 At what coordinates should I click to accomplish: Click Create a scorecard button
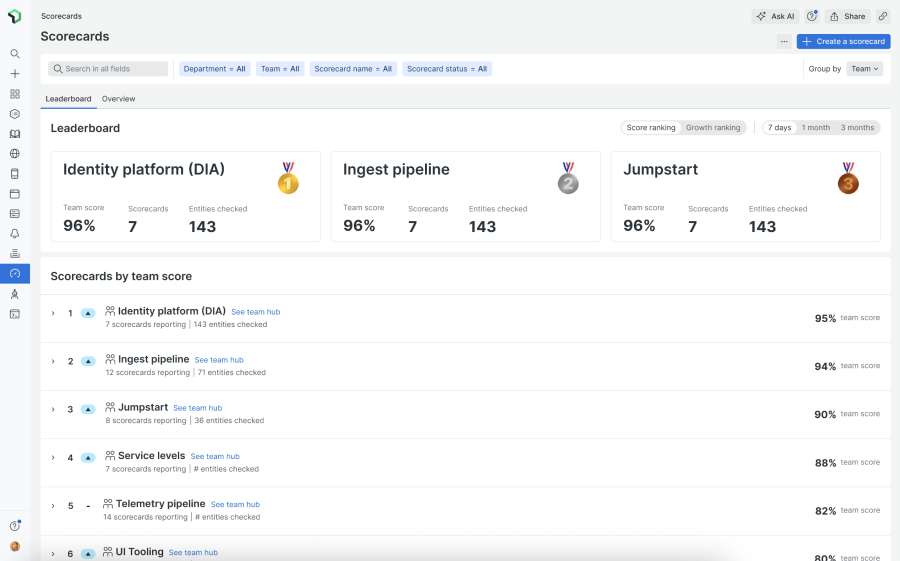pos(844,41)
